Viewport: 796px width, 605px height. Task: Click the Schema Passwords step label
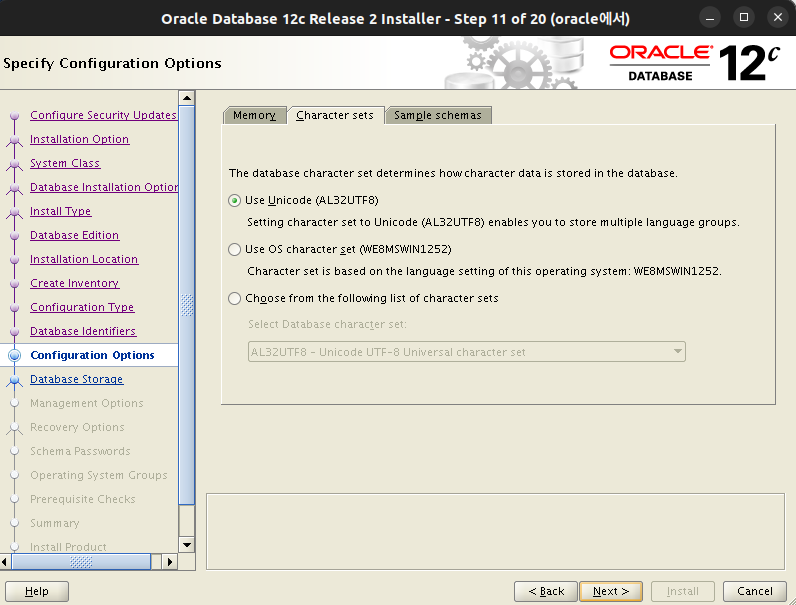click(x=80, y=451)
